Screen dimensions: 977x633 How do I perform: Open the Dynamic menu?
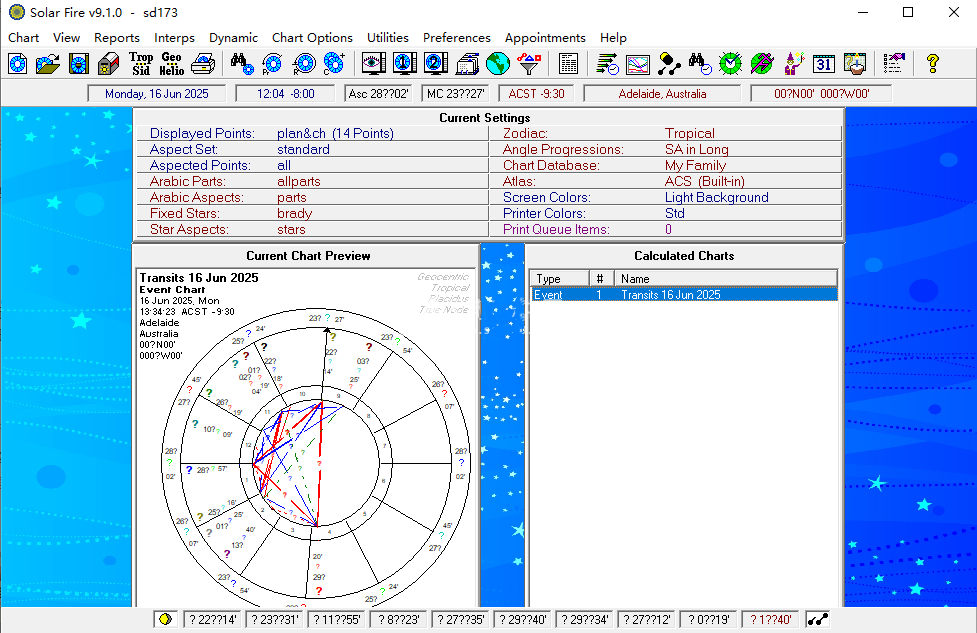(233, 38)
